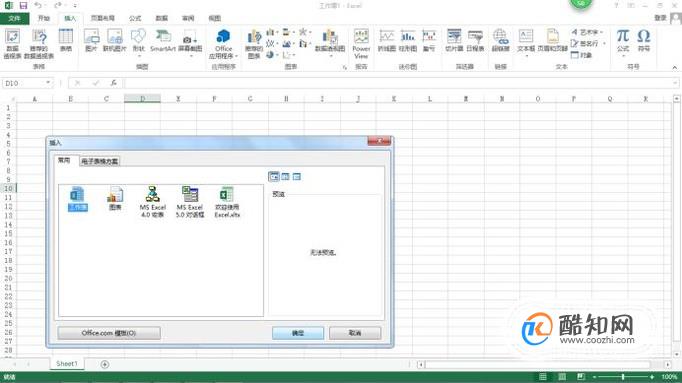Switch to the spreadsheet solutions dialog tab
The image size is (682, 383).
point(100,161)
